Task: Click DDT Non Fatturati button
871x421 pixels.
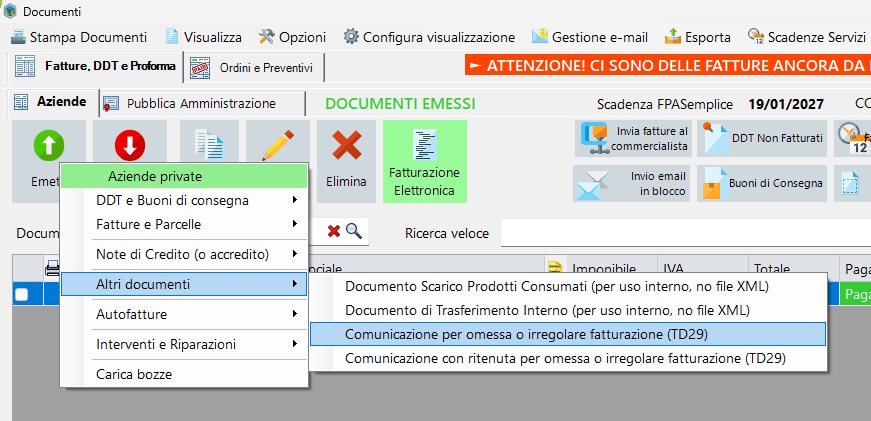Action: [x=762, y=138]
